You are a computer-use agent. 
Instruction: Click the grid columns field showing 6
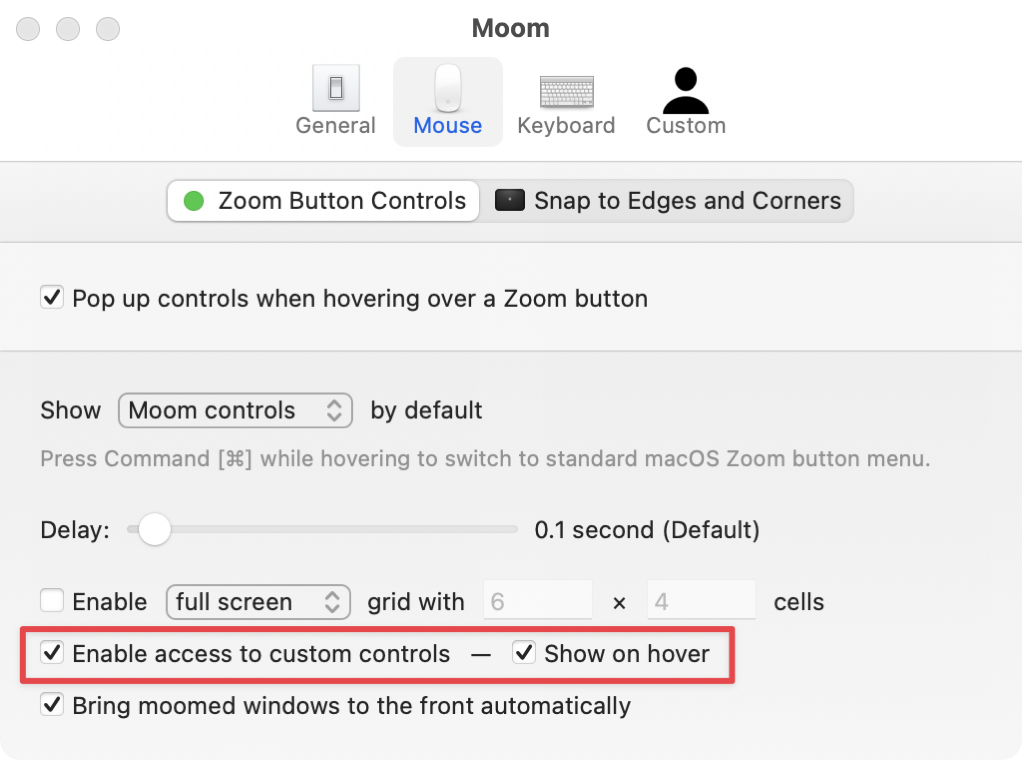(538, 602)
